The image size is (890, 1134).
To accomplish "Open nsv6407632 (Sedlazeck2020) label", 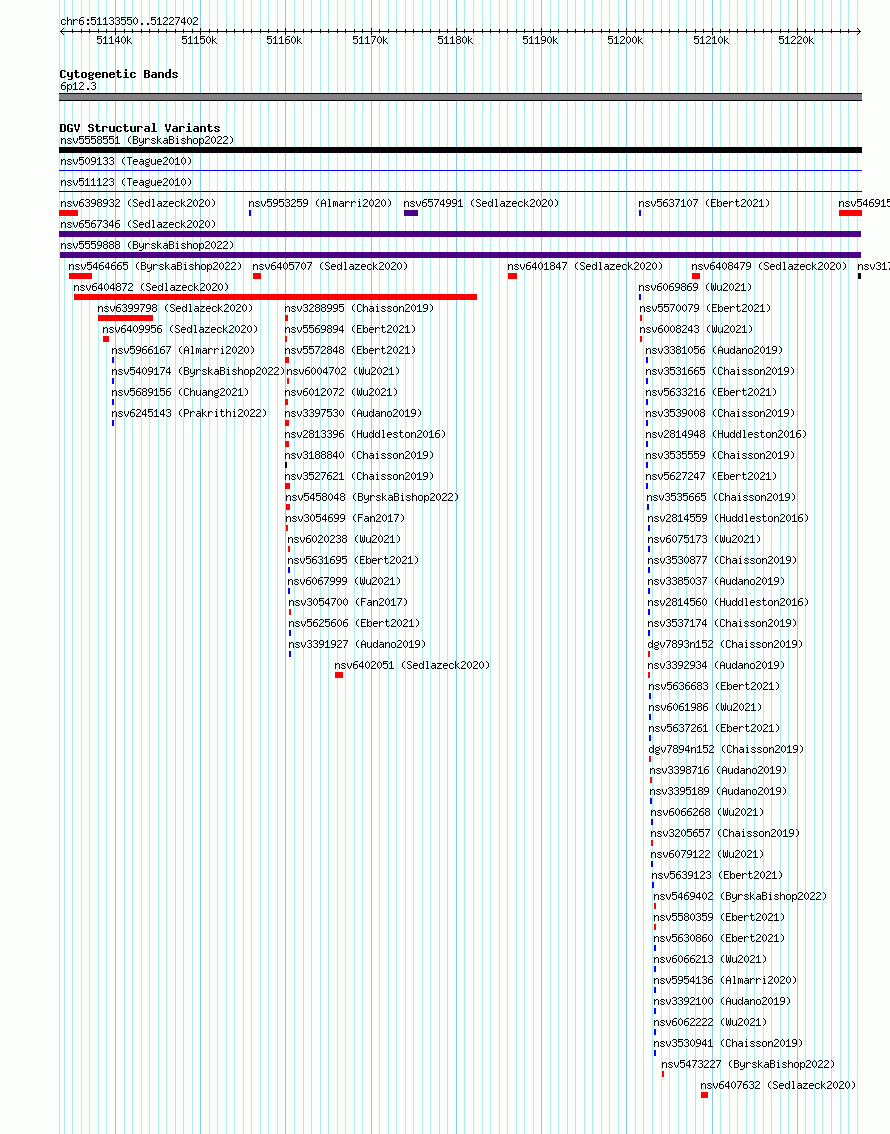I will click(x=779, y=1085).
